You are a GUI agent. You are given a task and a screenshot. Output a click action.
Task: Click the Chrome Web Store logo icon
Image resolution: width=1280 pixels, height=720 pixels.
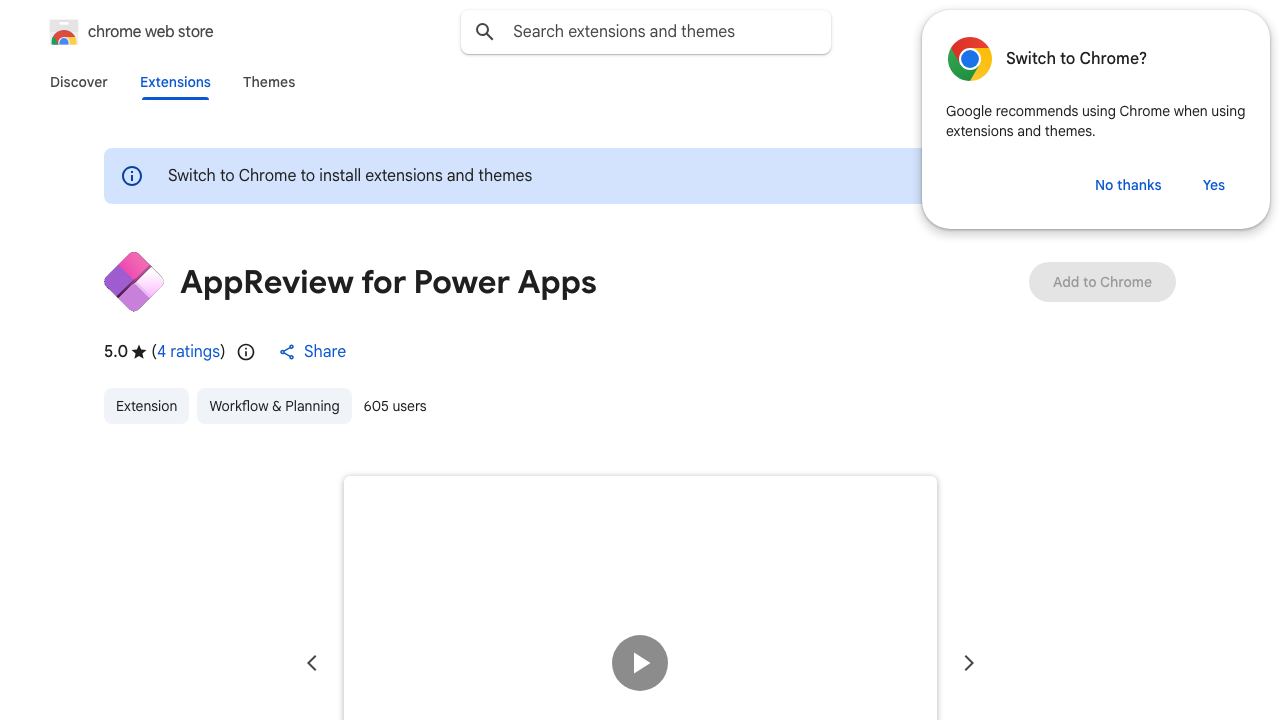point(64,32)
